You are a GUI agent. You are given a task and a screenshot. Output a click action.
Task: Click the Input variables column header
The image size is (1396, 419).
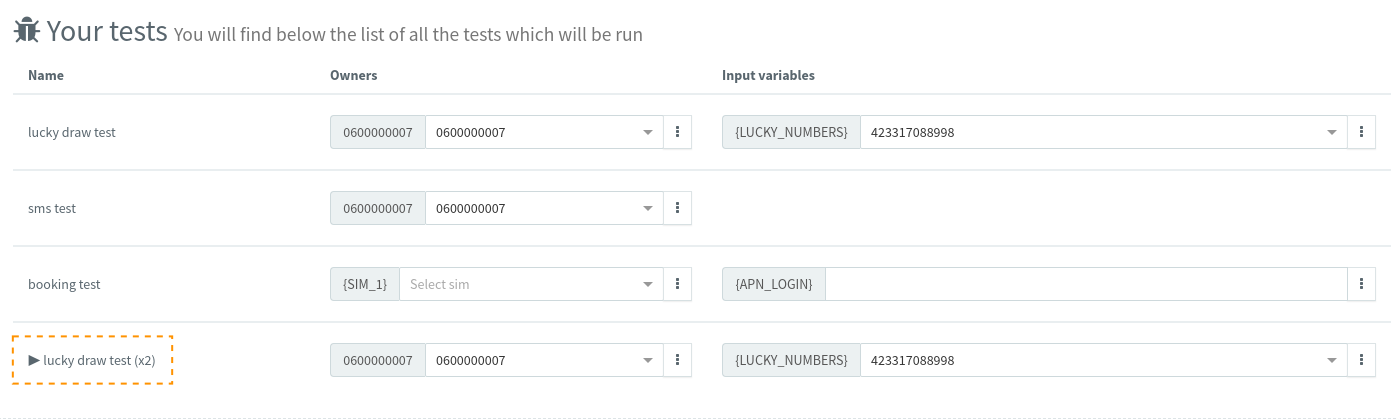pyautogui.click(x=768, y=75)
